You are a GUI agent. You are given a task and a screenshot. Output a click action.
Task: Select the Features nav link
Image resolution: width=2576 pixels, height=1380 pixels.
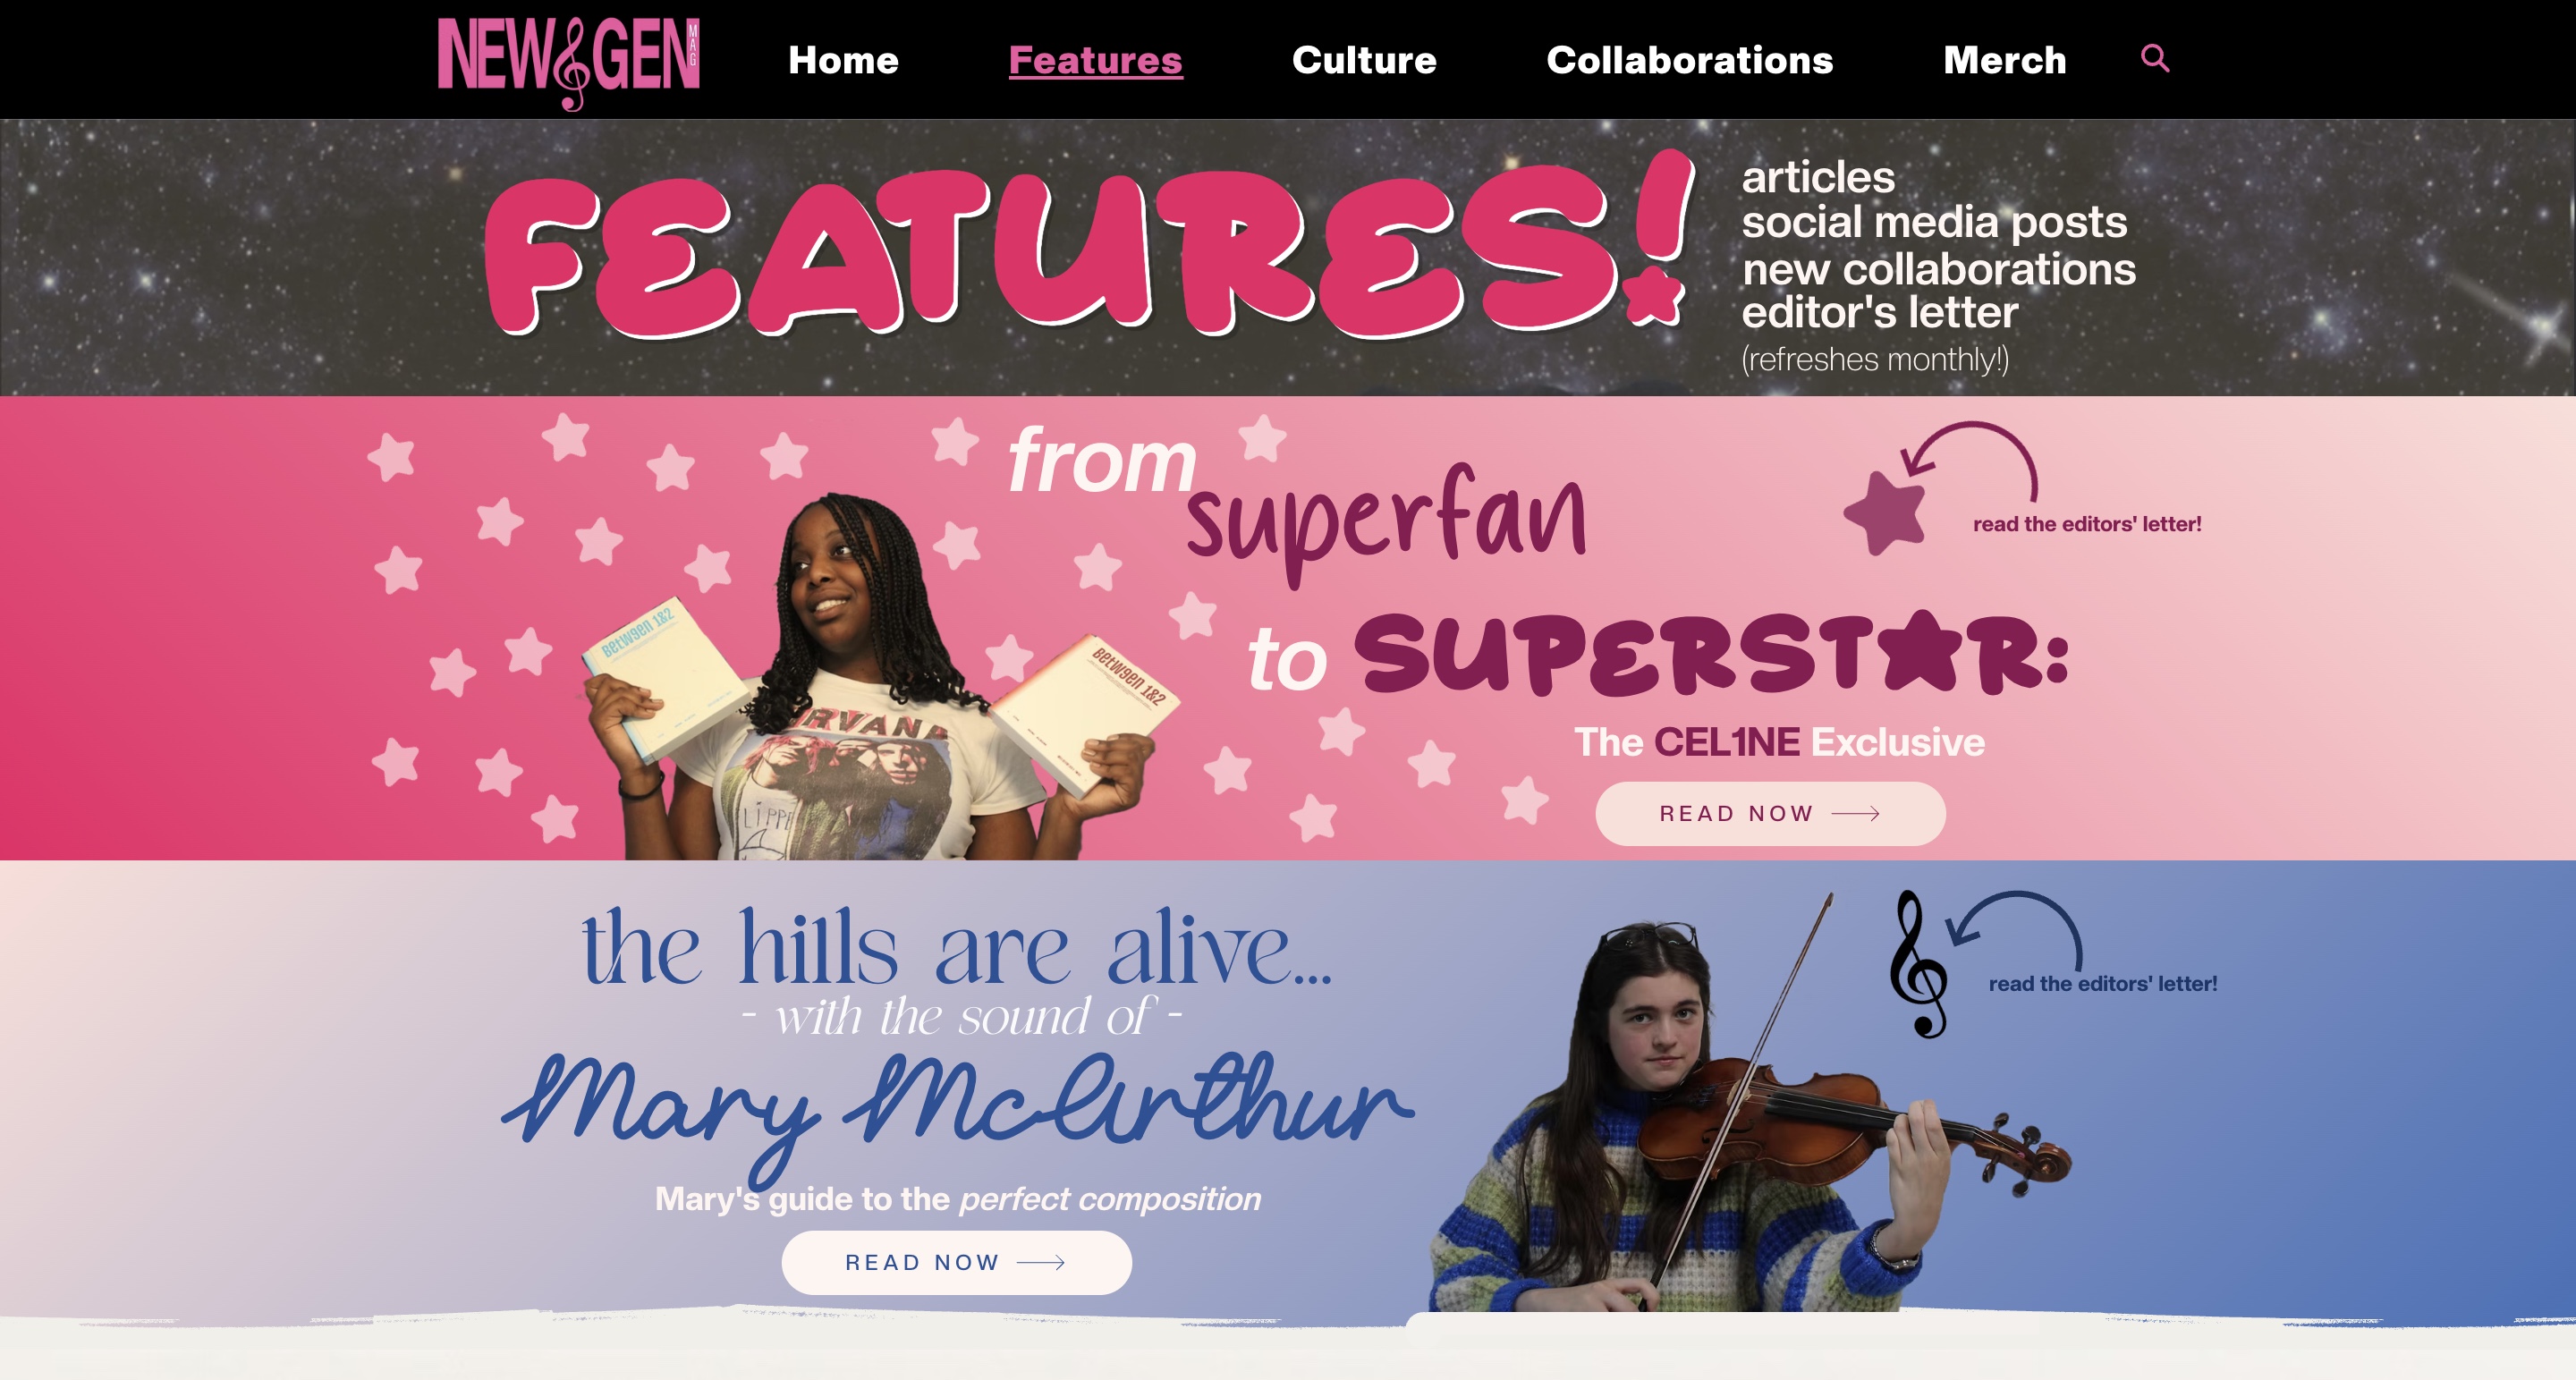1095,60
